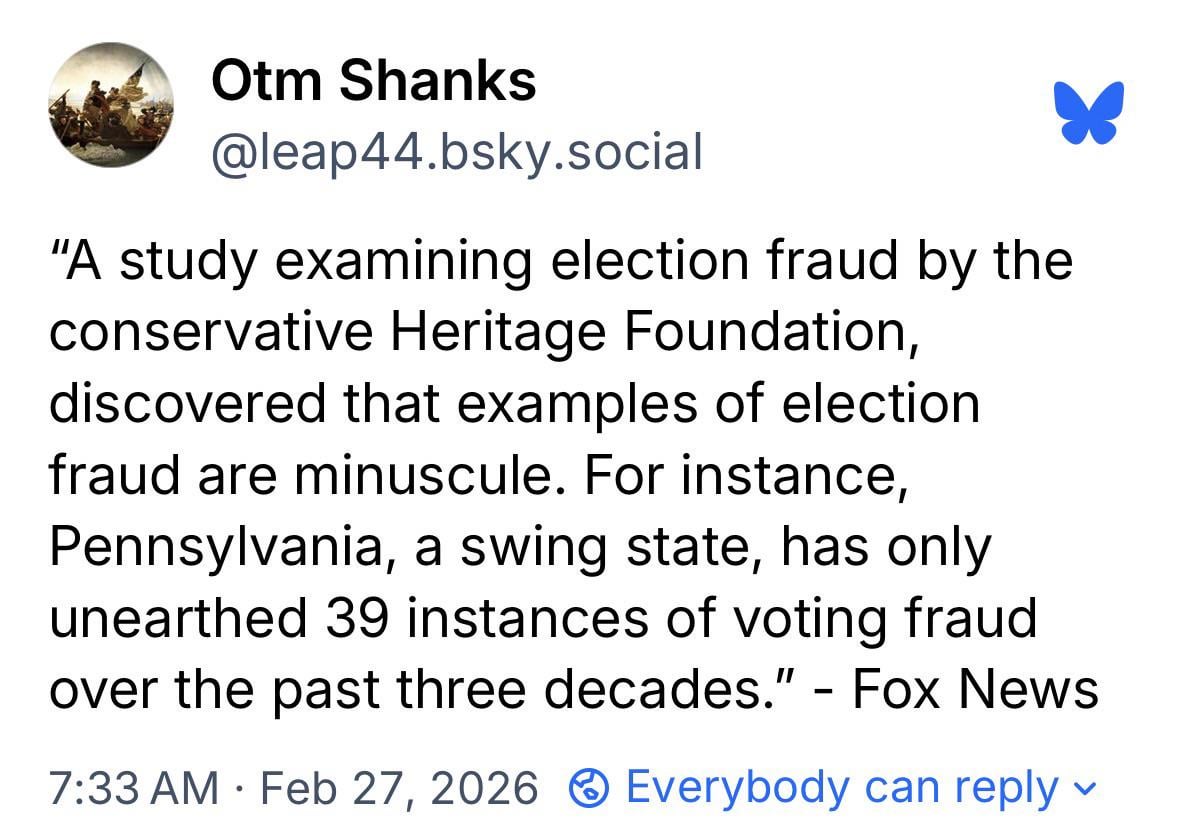Click the Feb 27, 2026 date
This screenshot has height=826, width=1179.
coord(399,789)
